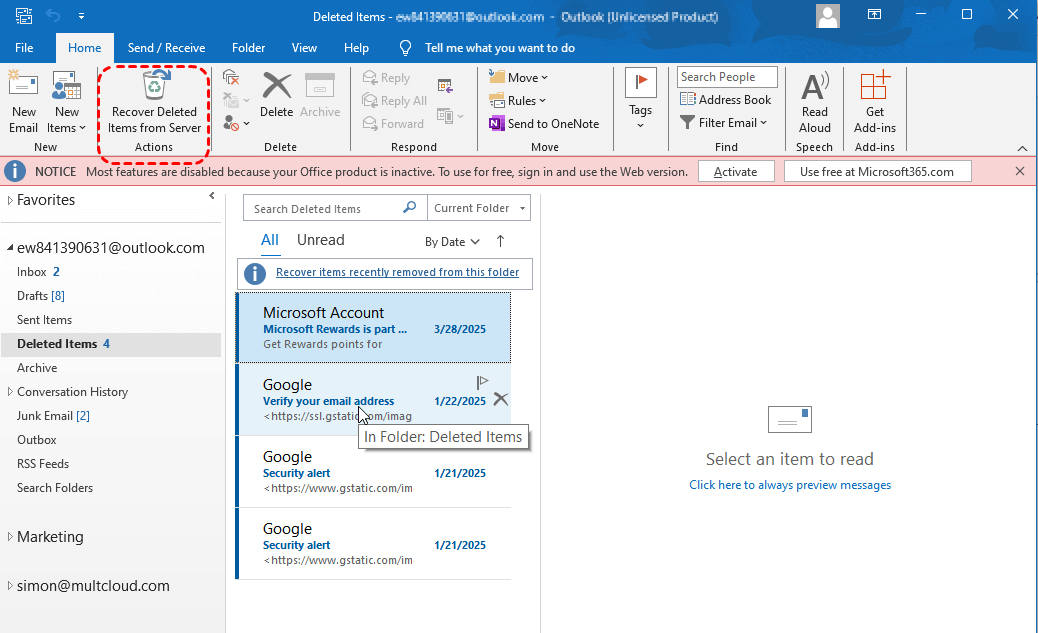Click Use free at Microsoft365.com
The width and height of the screenshot is (1038, 633).
876,171
